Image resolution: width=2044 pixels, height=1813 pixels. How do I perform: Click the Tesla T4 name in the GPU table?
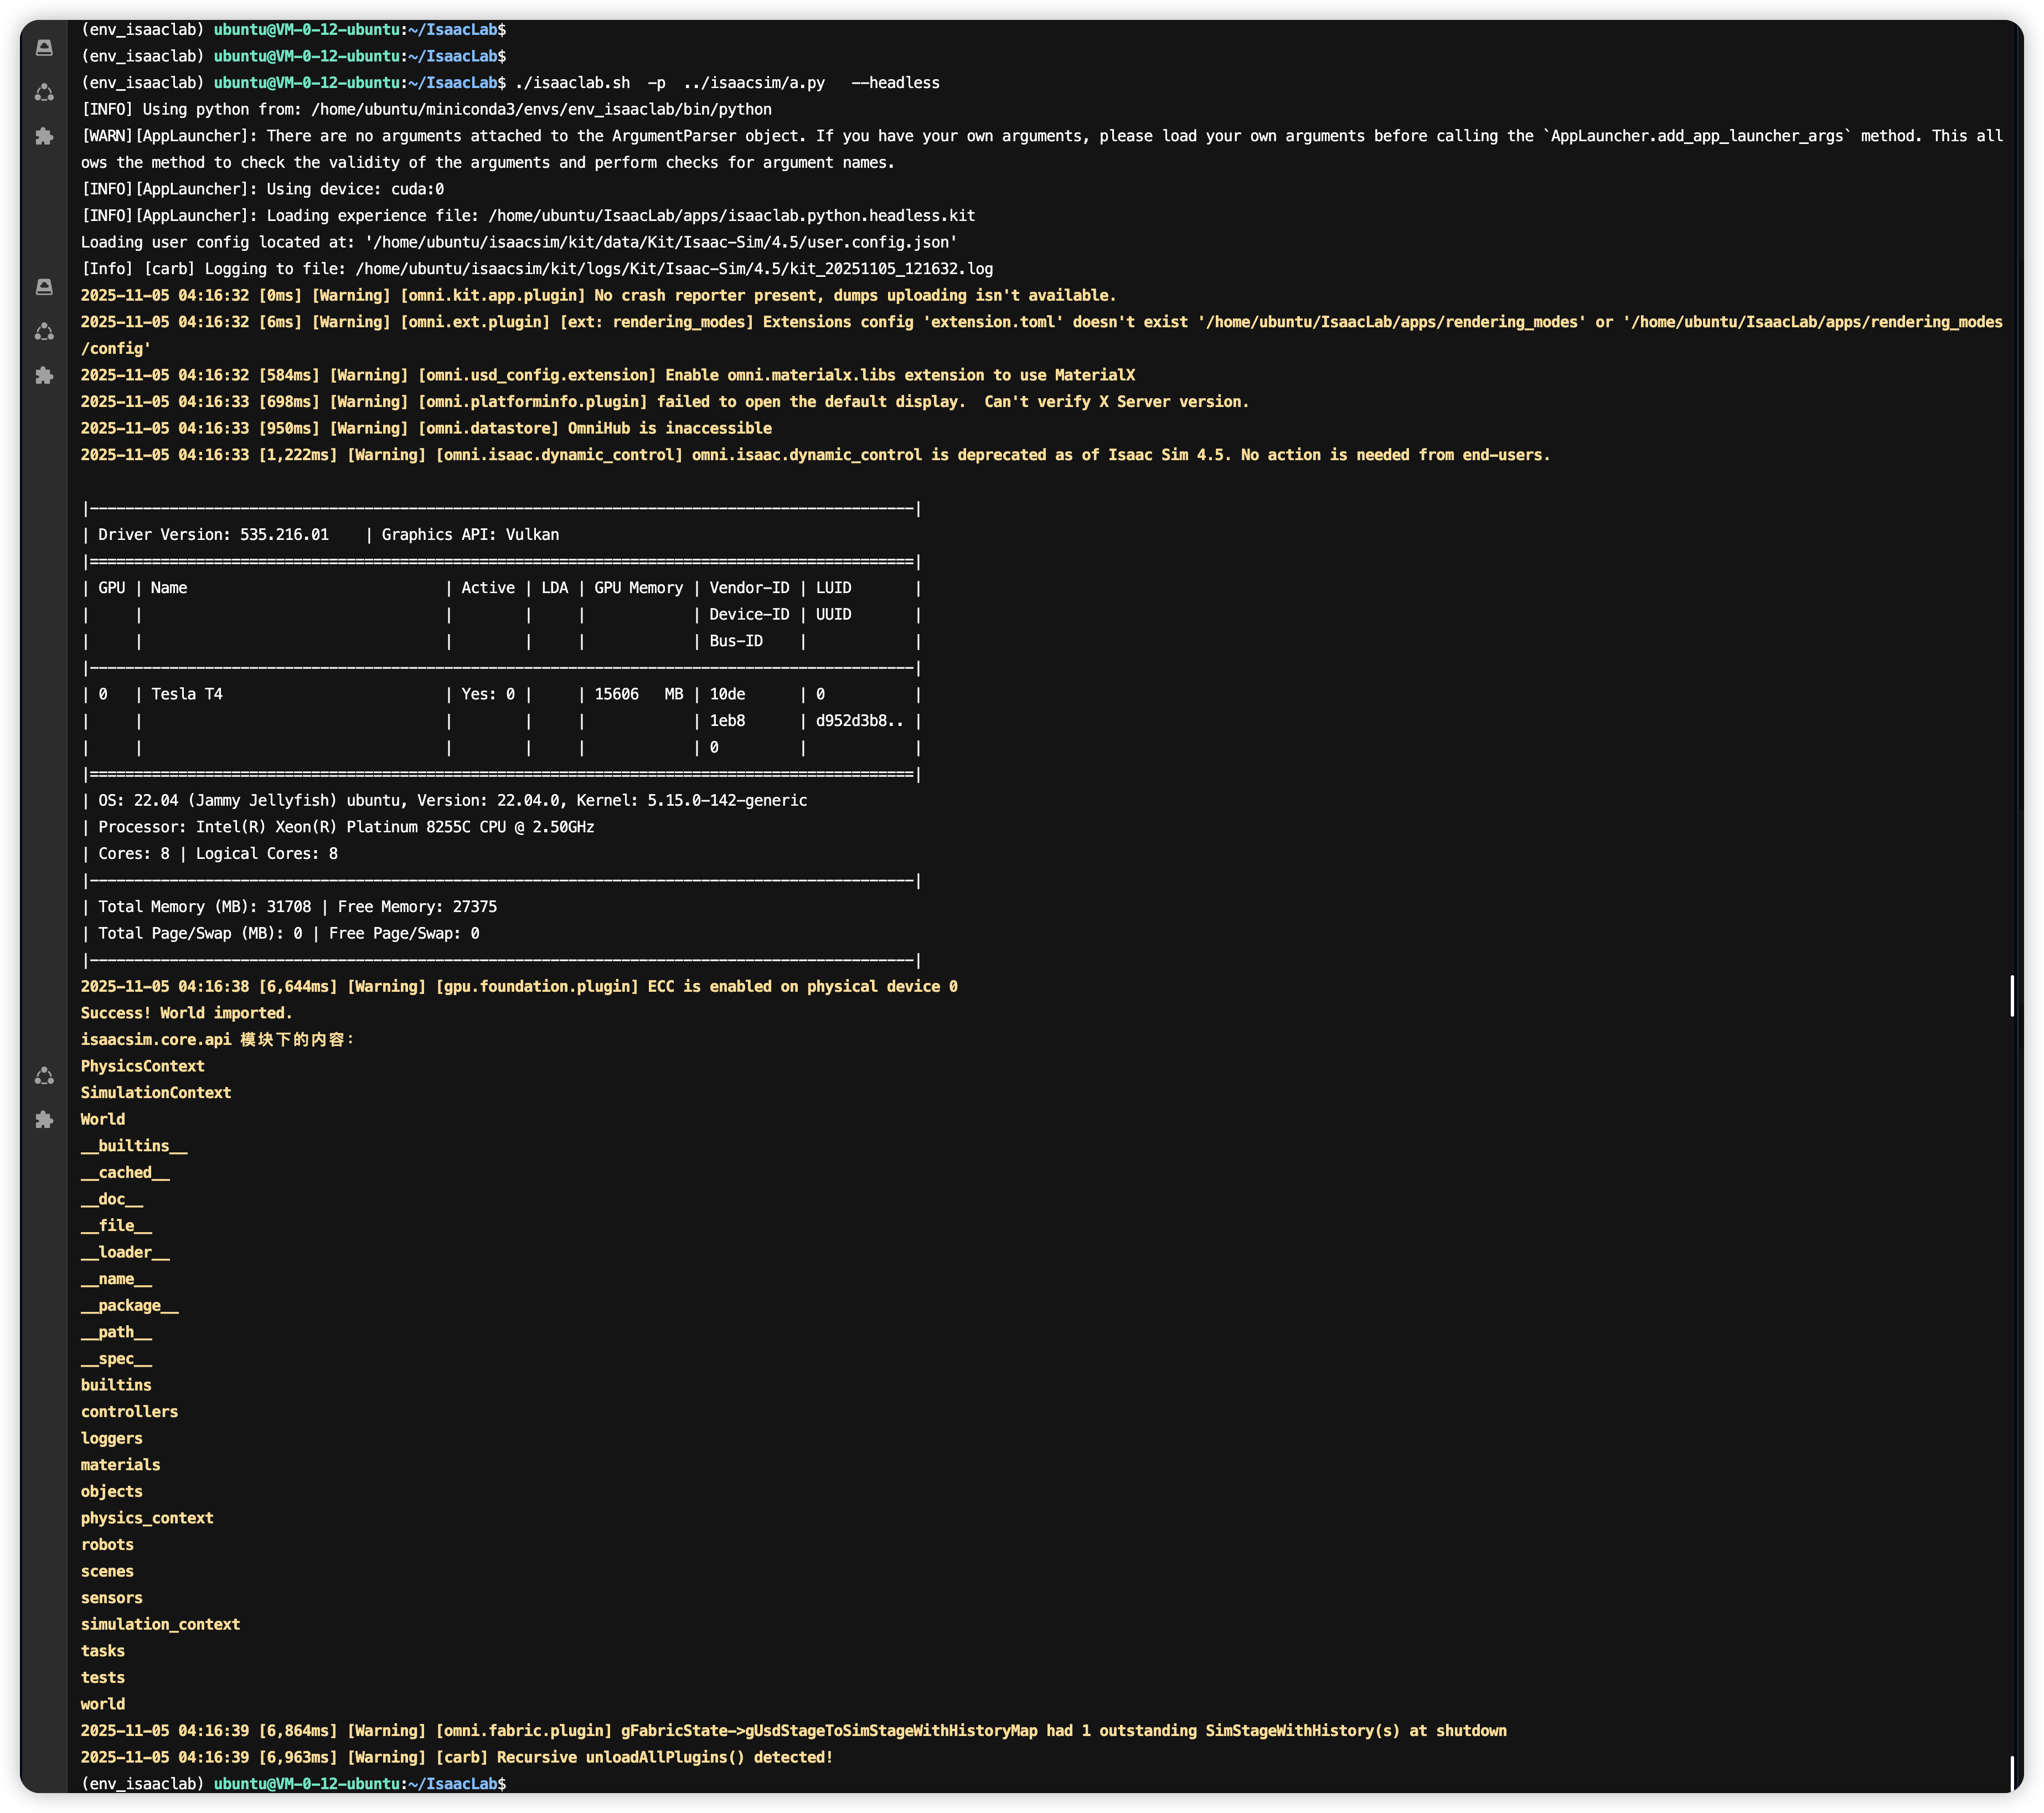pyautogui.click(x=187, y=694)
